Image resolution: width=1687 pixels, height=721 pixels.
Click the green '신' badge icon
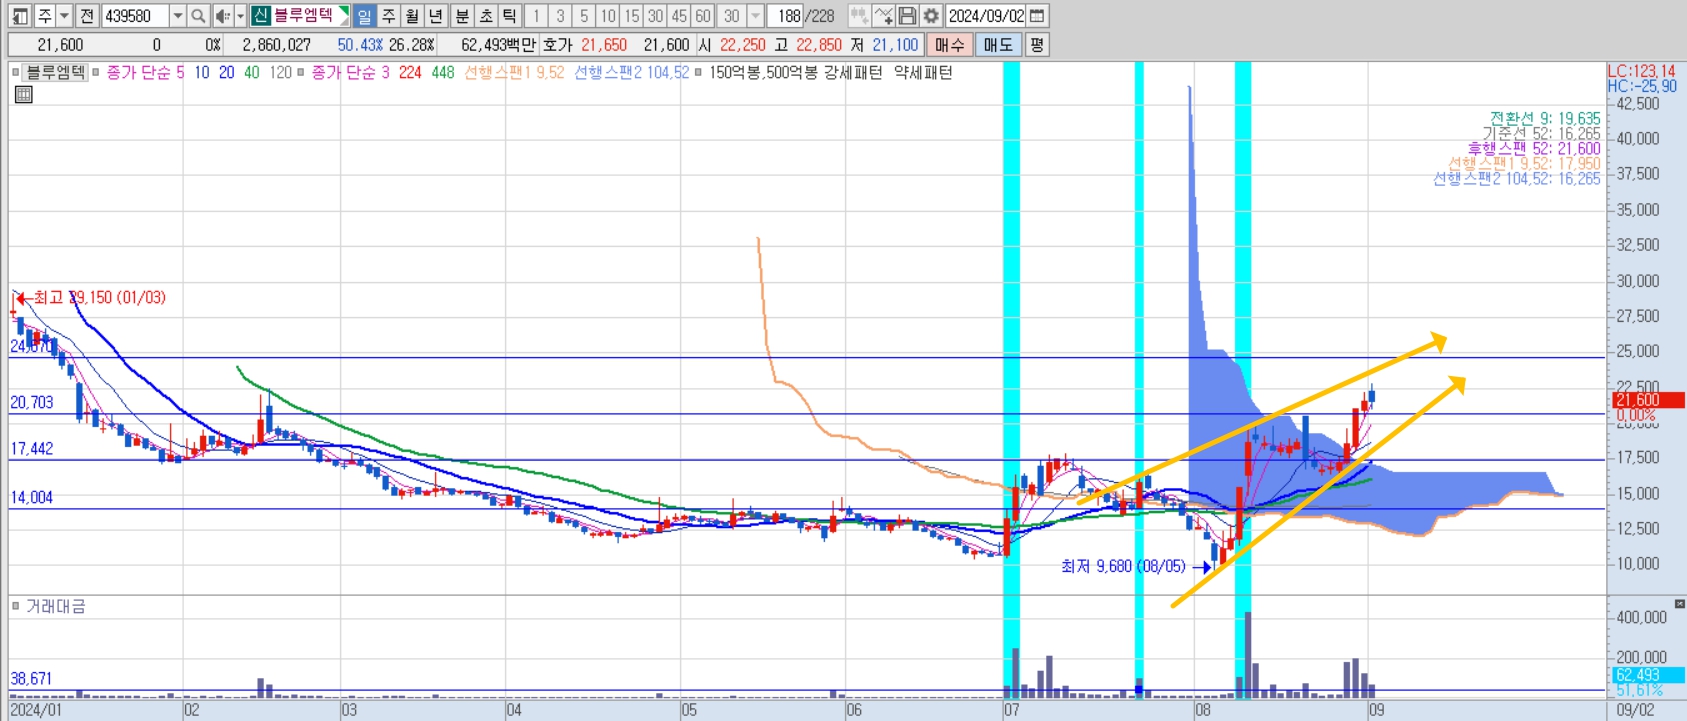coord(260,15)
